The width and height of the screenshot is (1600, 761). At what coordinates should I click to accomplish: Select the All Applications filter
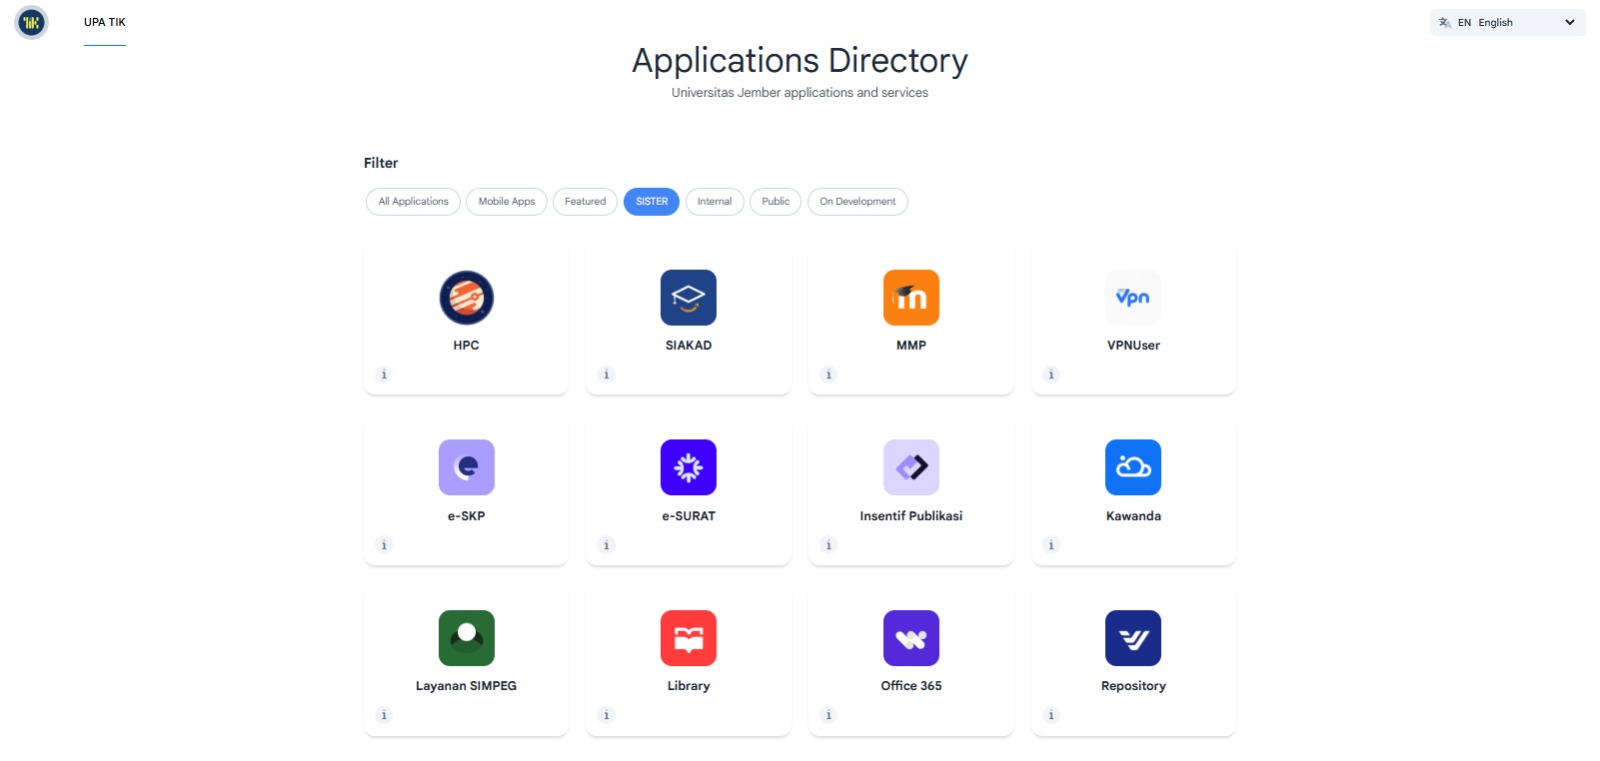tap(413, 202)
